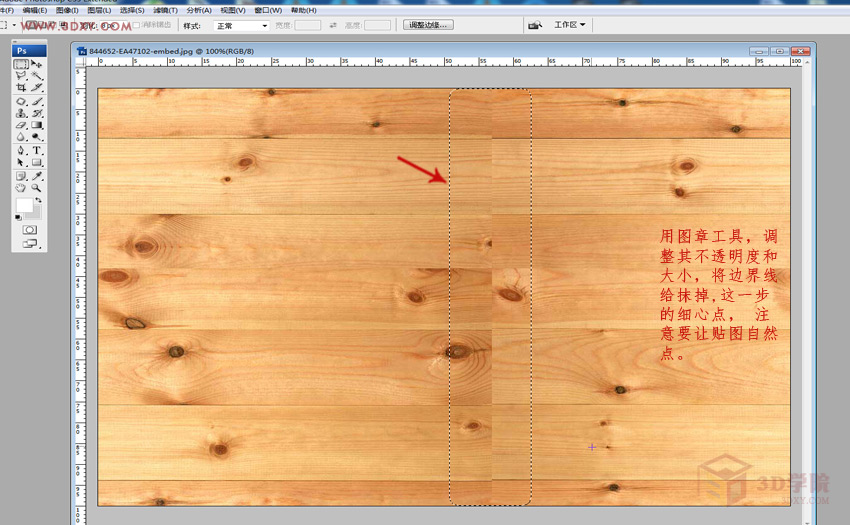This screenshot has width=850, height=525.
Task: Open the 图层(L) menu
Action: tap(99, 10)
